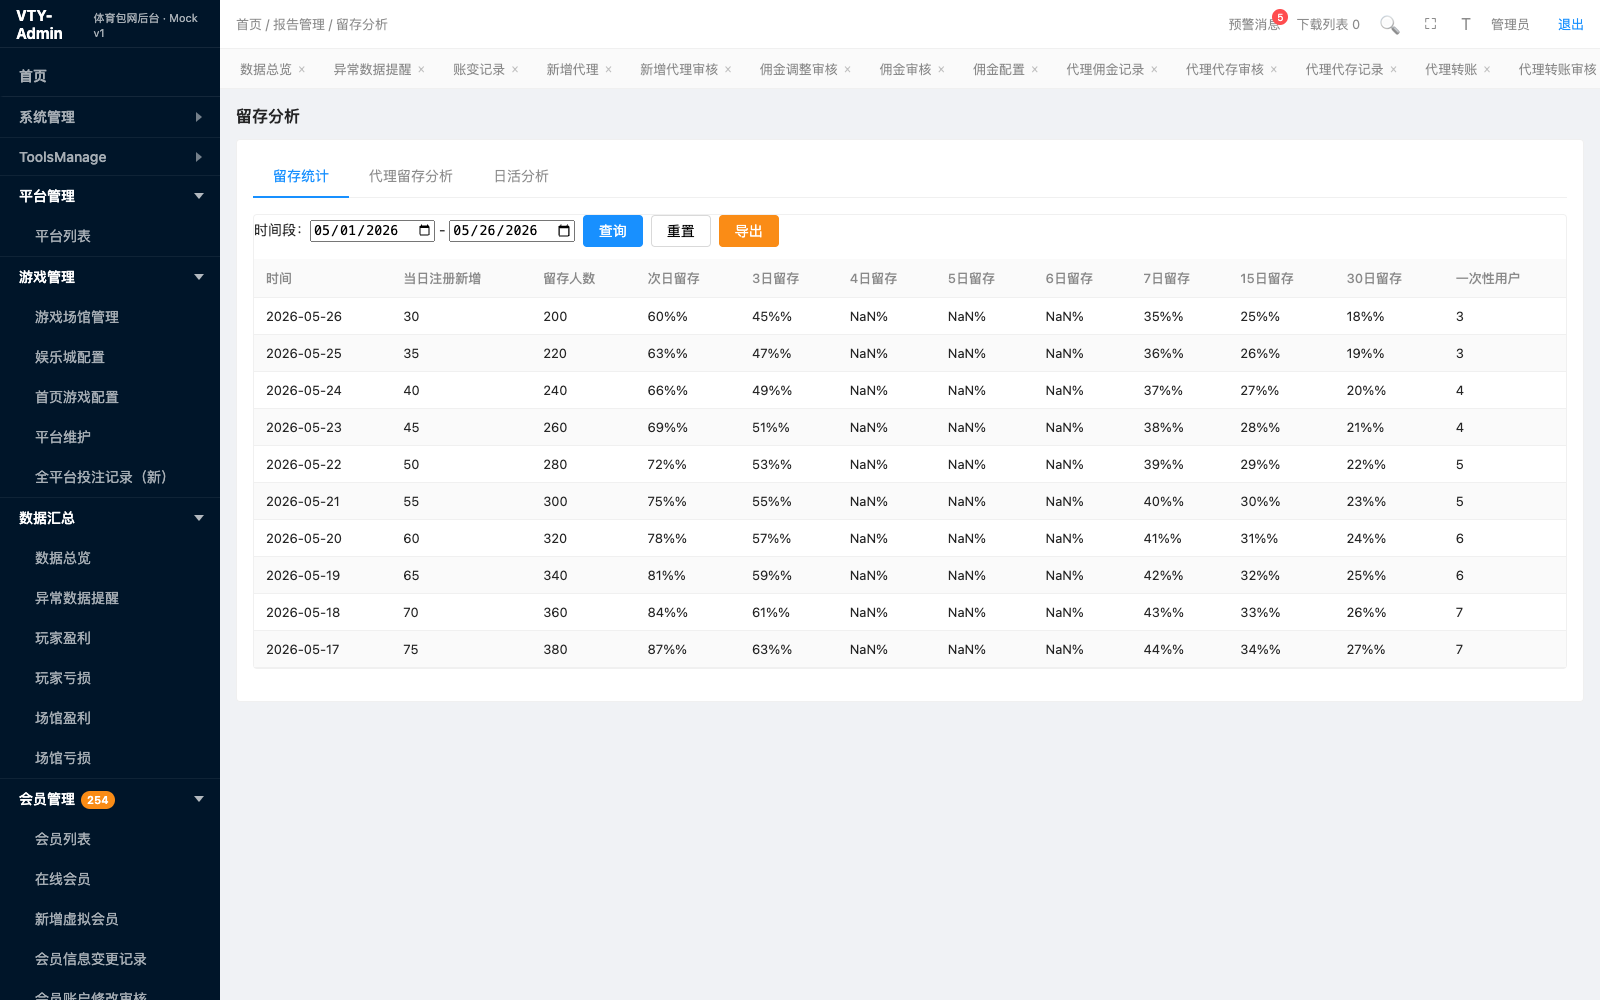Viewport: 1600px width, 1000px height.
Task: Close the 代理代存审核 tab
Action: 1274,70
